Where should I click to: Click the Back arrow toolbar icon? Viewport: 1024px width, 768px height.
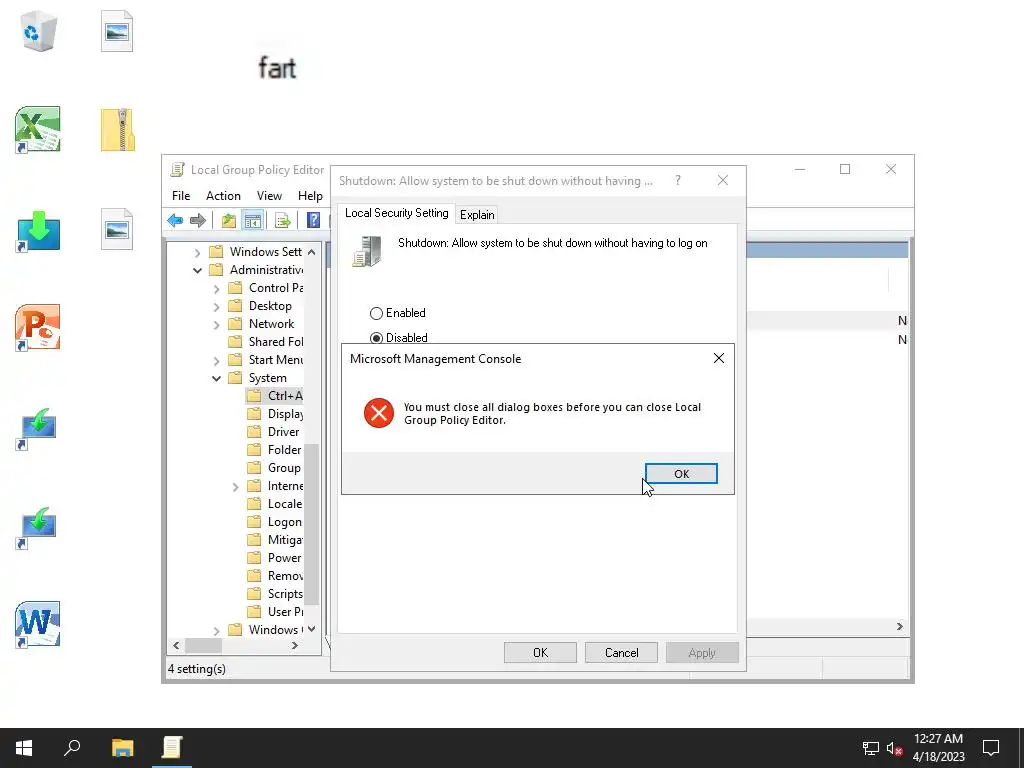tap(175, 221)
